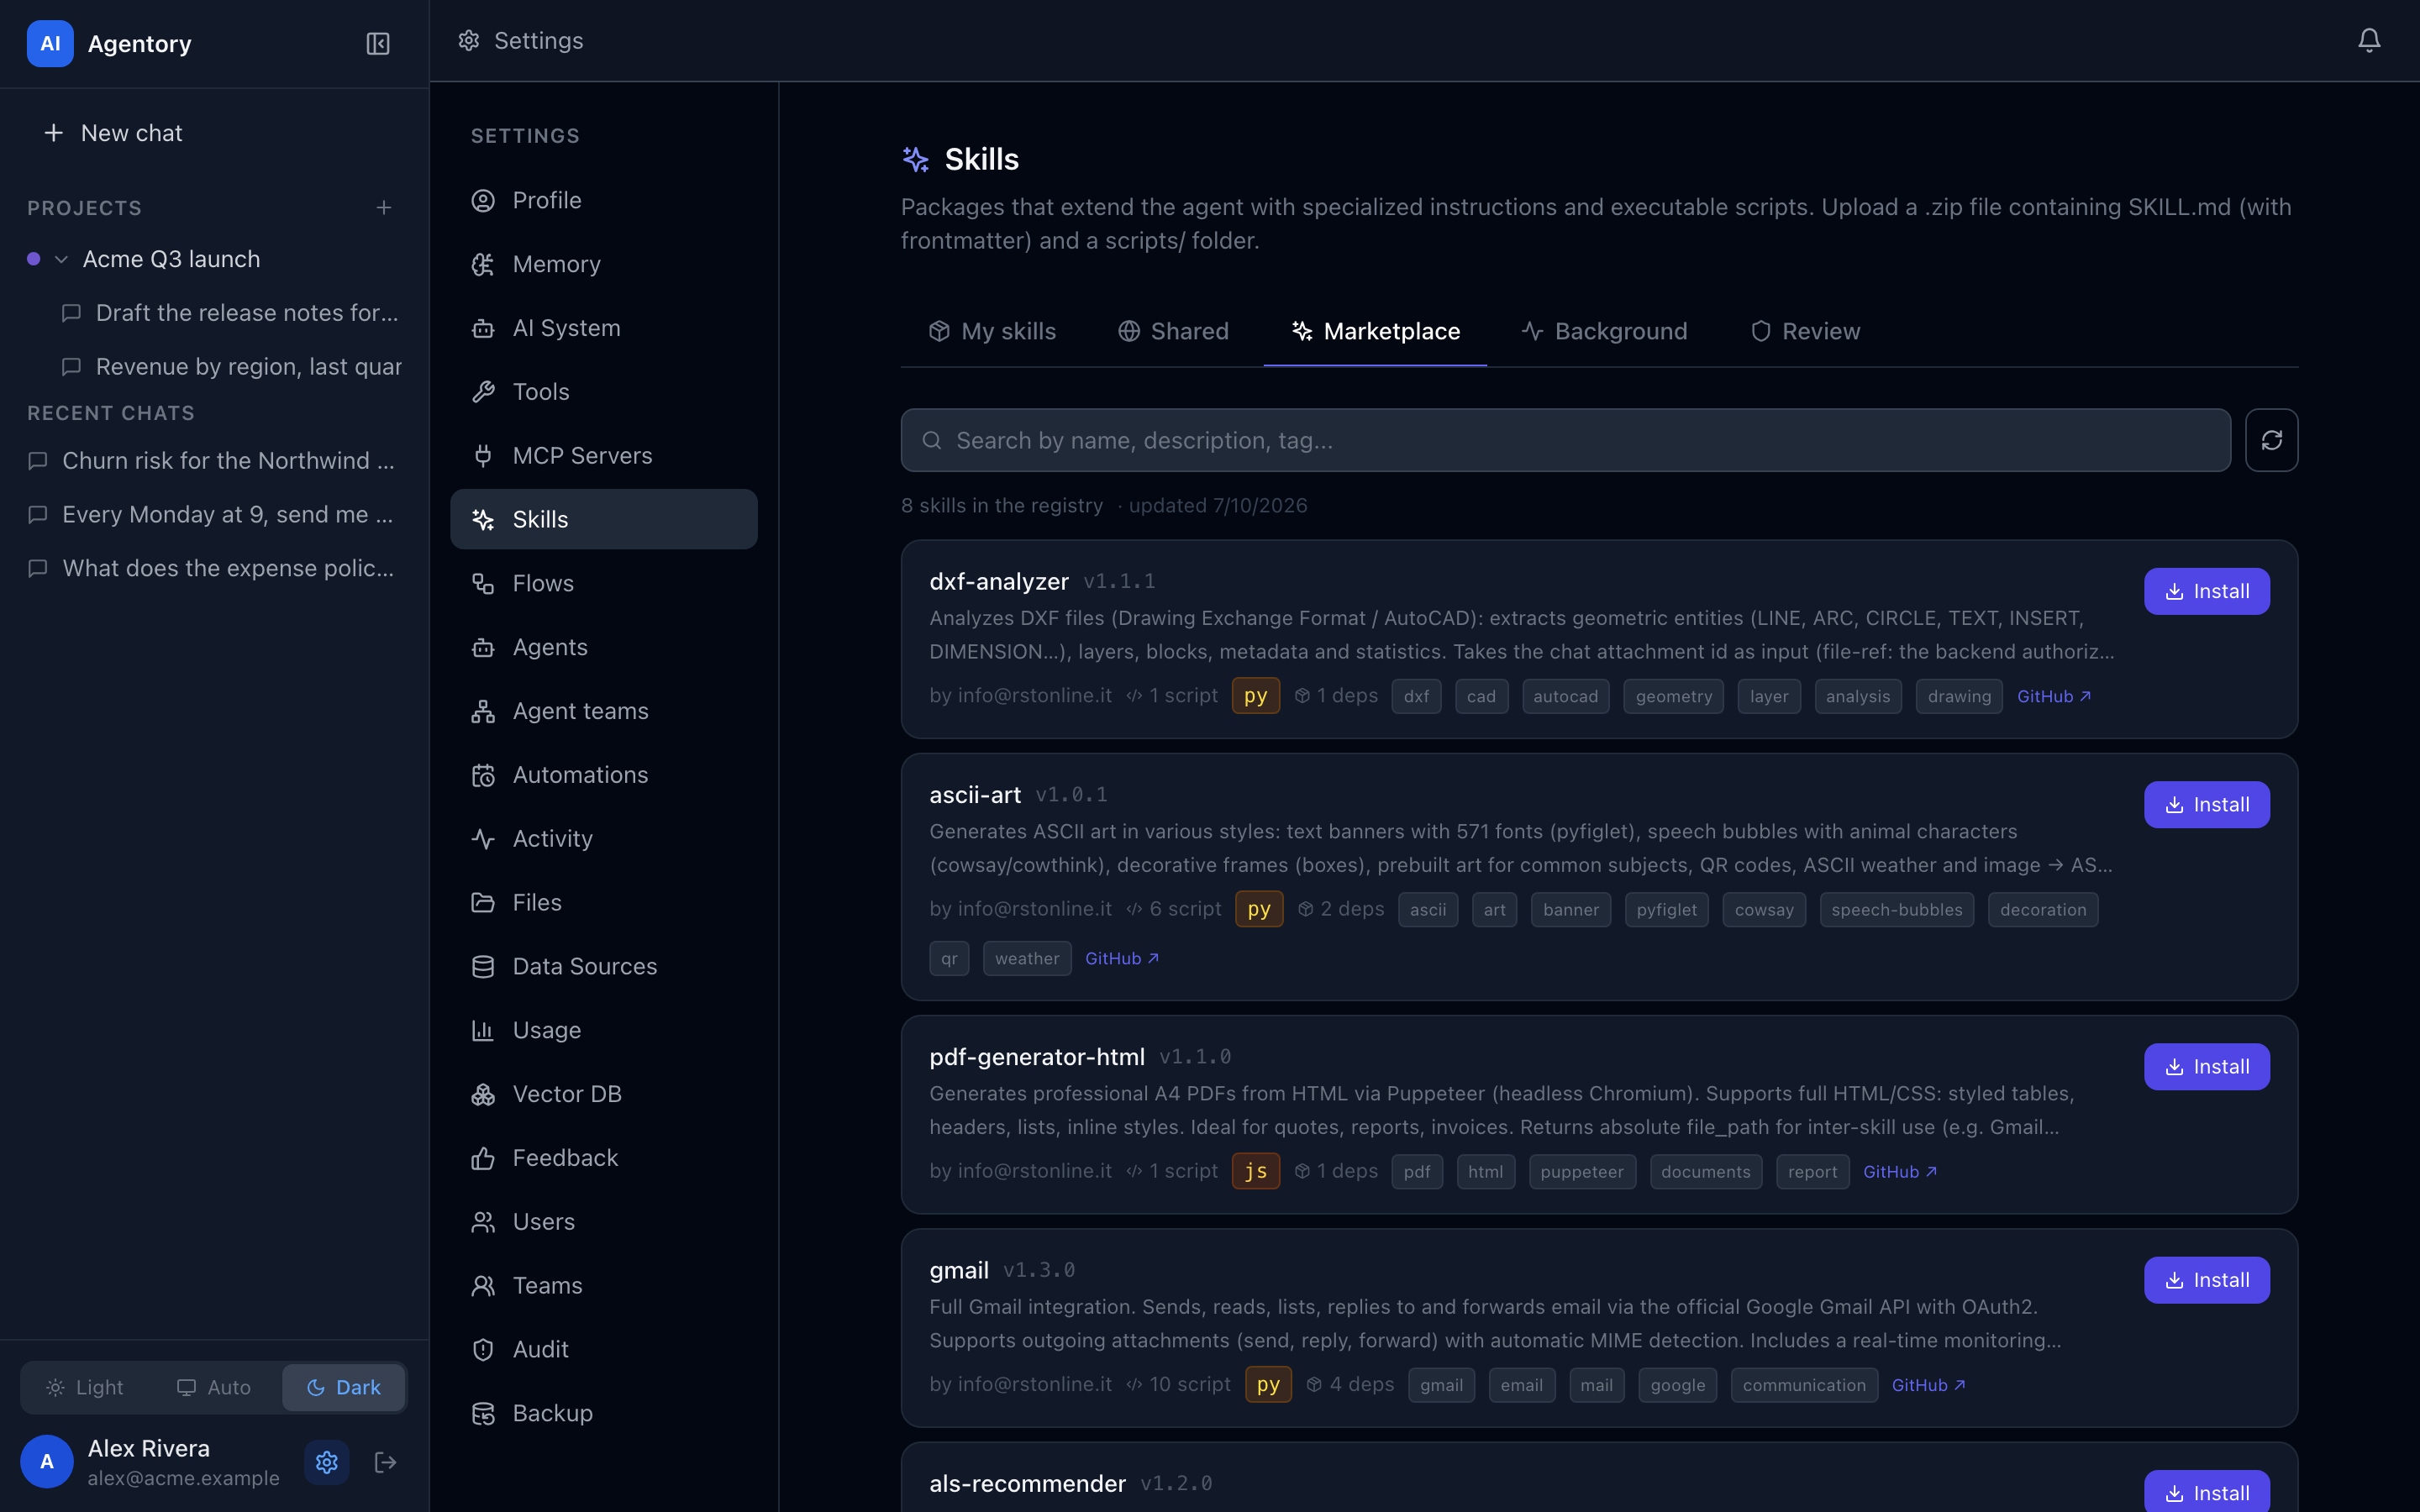Open chat 'Revenue by region, last quar'
This screenshot has height=1512, width=2420.
pos(229,367)
